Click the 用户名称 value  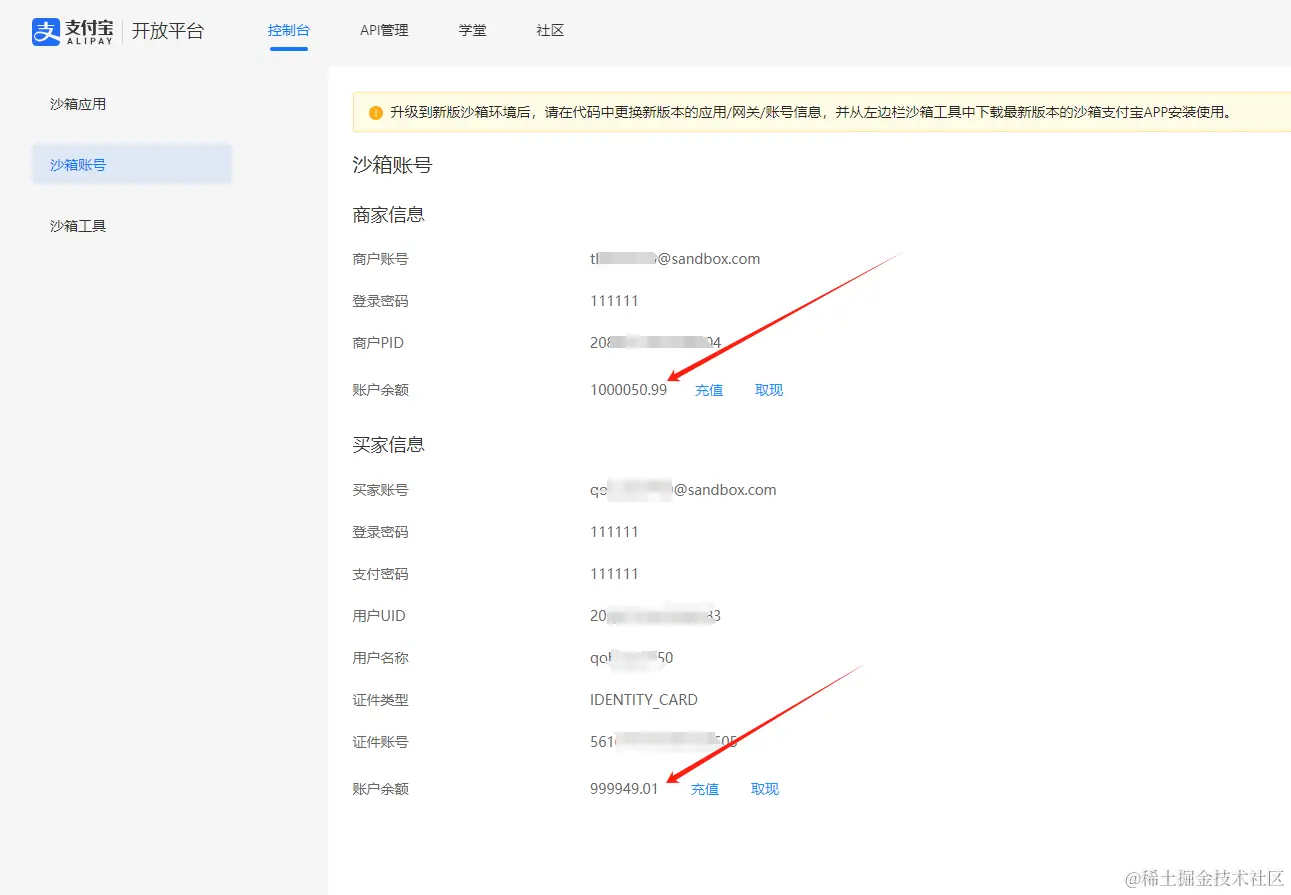point(632,658)
